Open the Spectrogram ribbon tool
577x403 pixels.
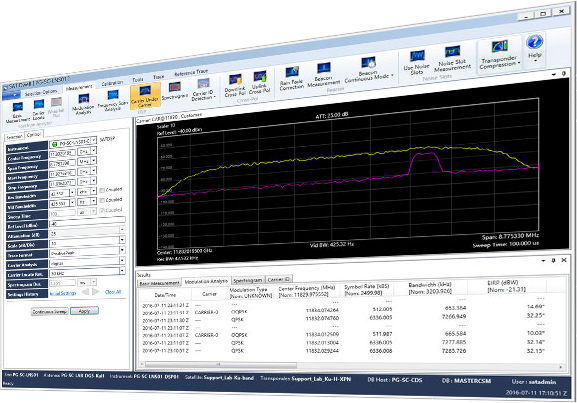[175, 91]
